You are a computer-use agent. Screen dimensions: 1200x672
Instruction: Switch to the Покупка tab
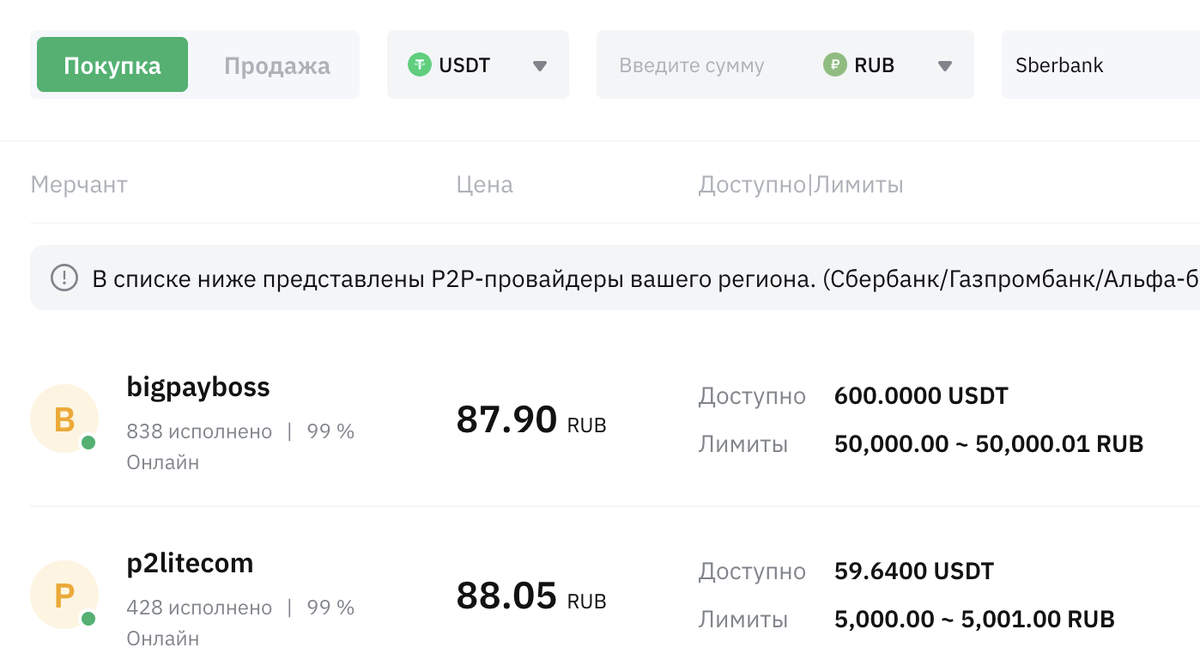click(112, 65)
